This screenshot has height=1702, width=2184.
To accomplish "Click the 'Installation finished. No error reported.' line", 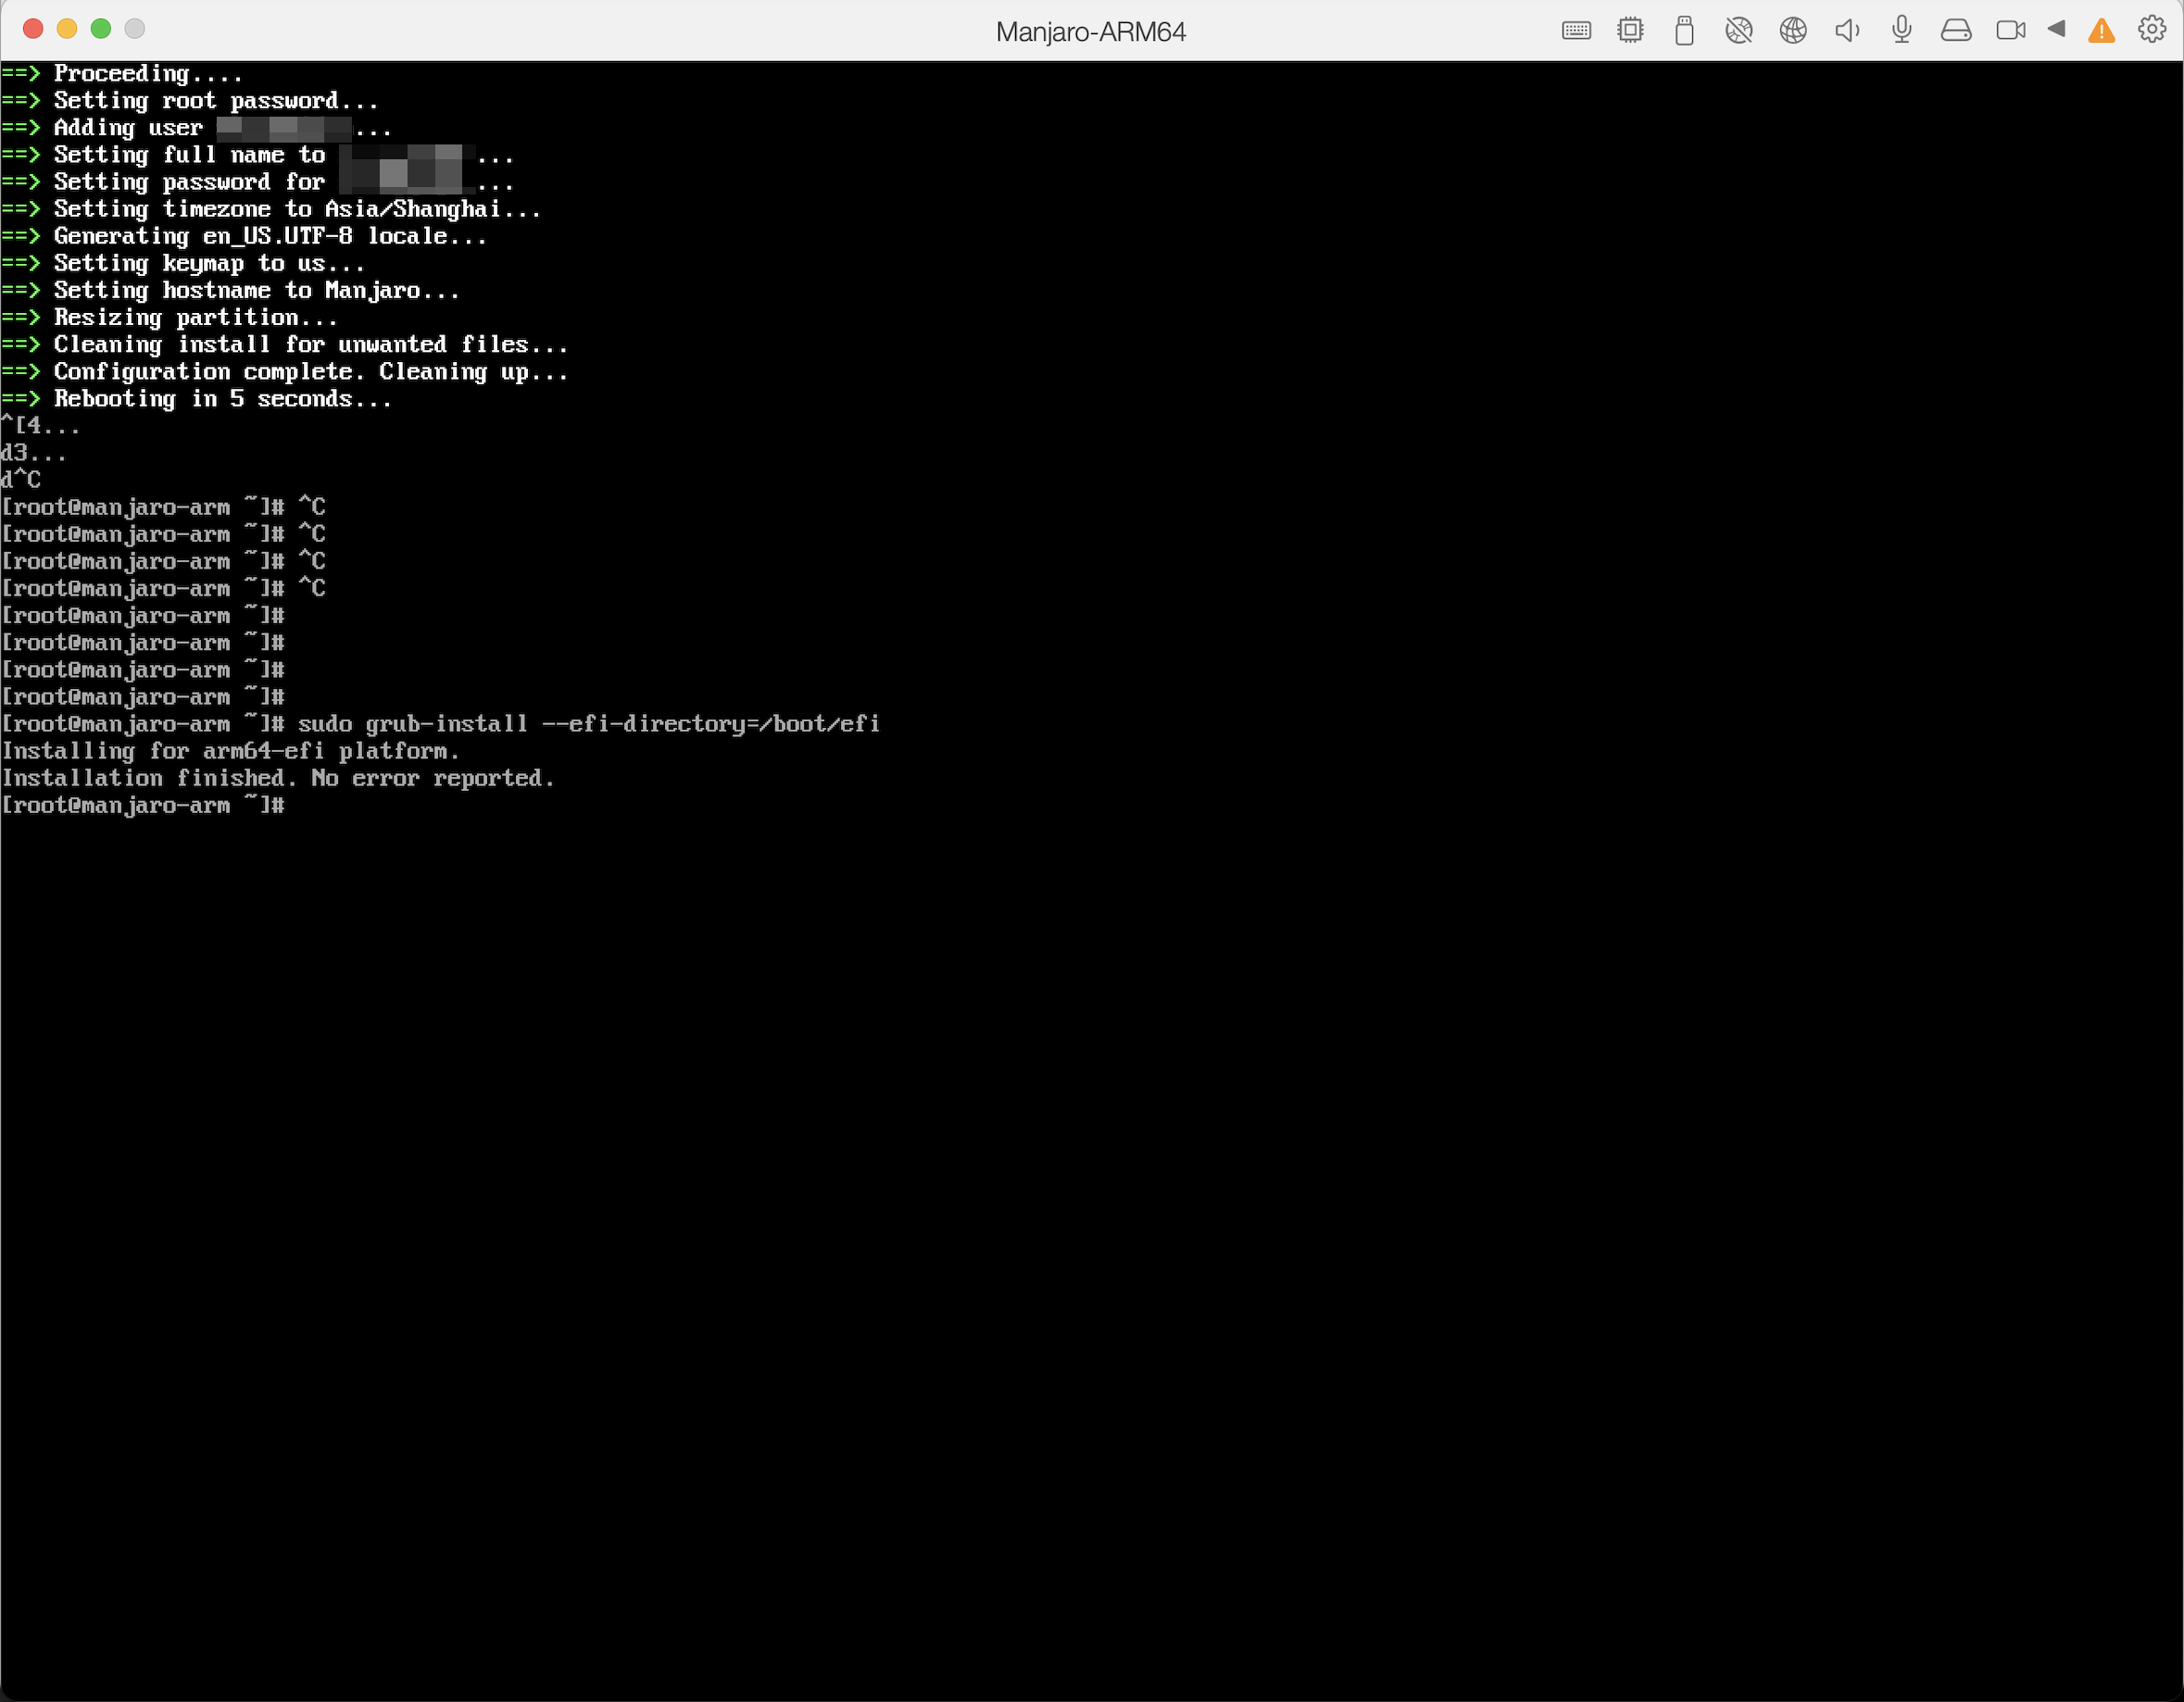I will 278,778.
